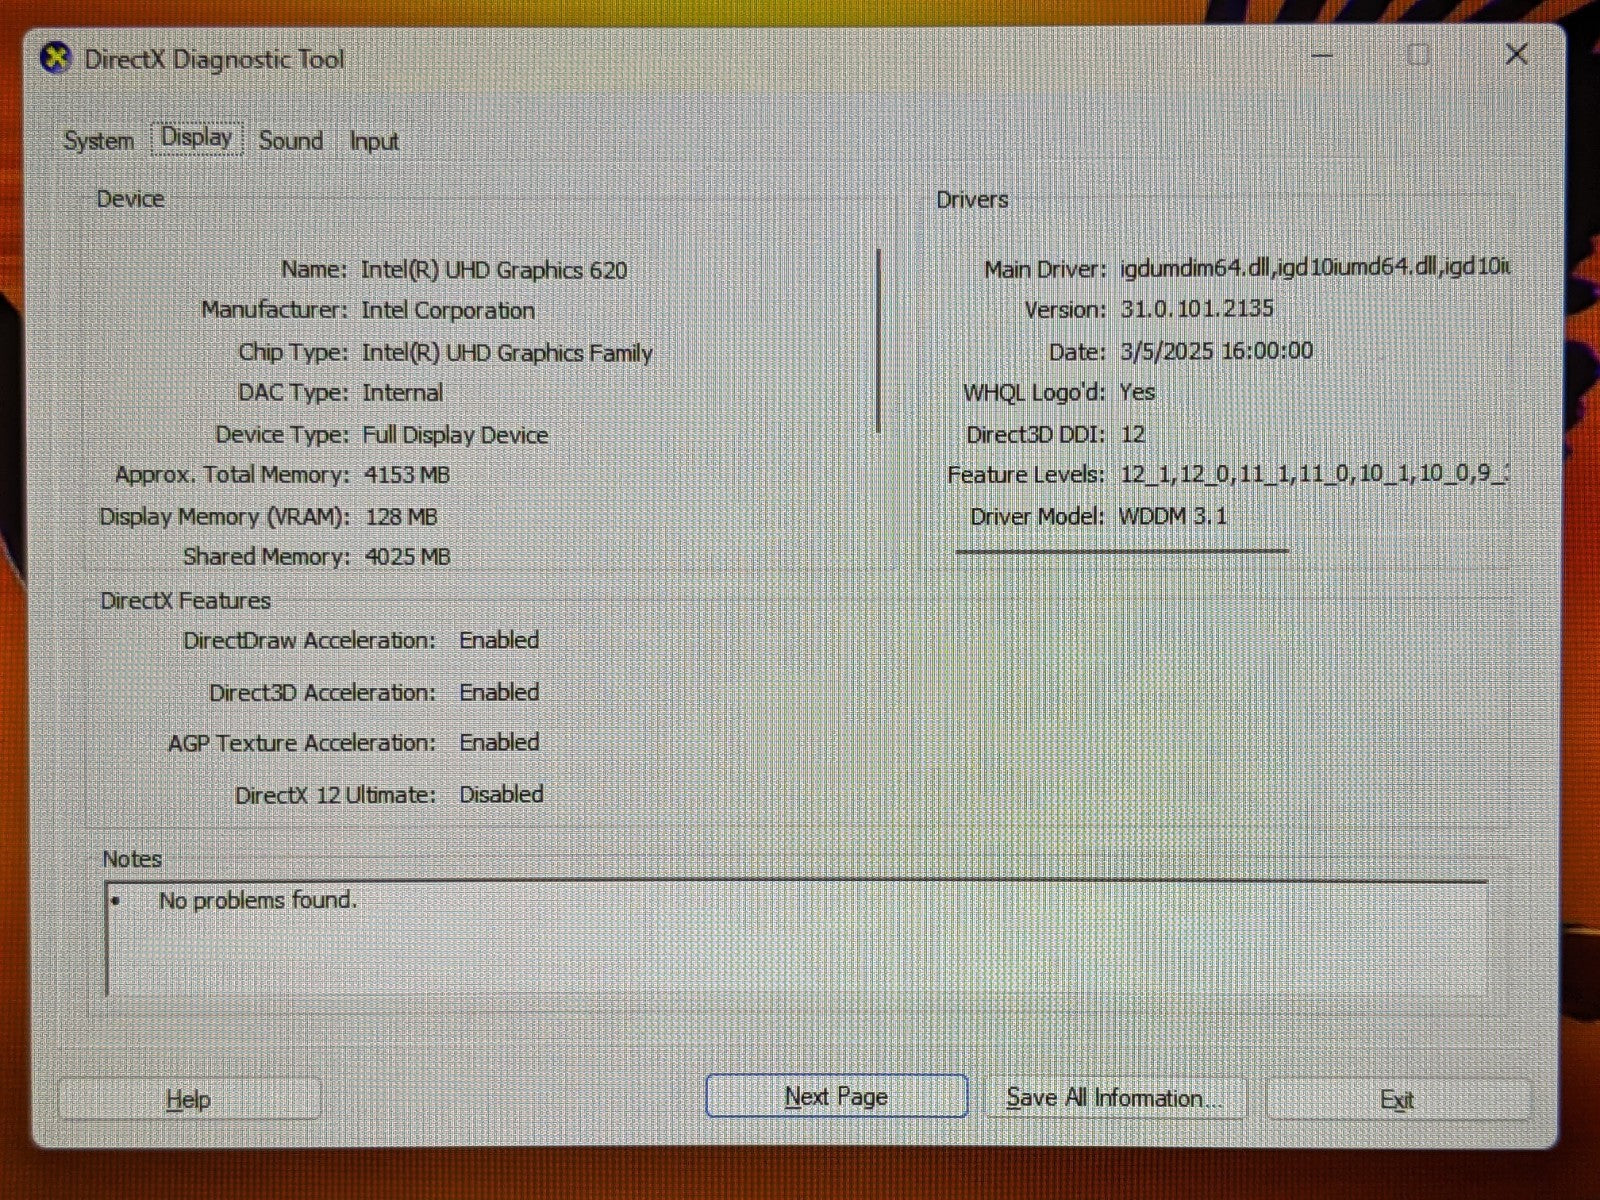Select the Display tab

196,138
